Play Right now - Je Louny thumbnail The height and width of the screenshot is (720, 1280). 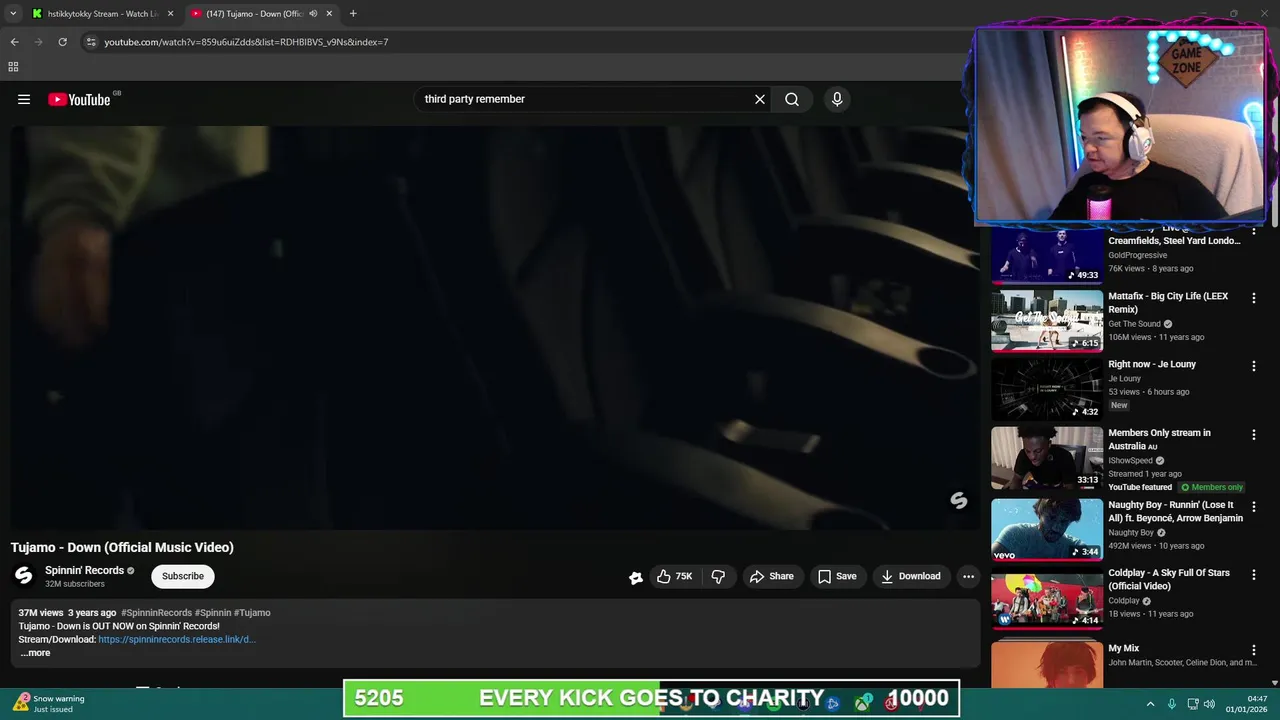[x=1047, y=389]
